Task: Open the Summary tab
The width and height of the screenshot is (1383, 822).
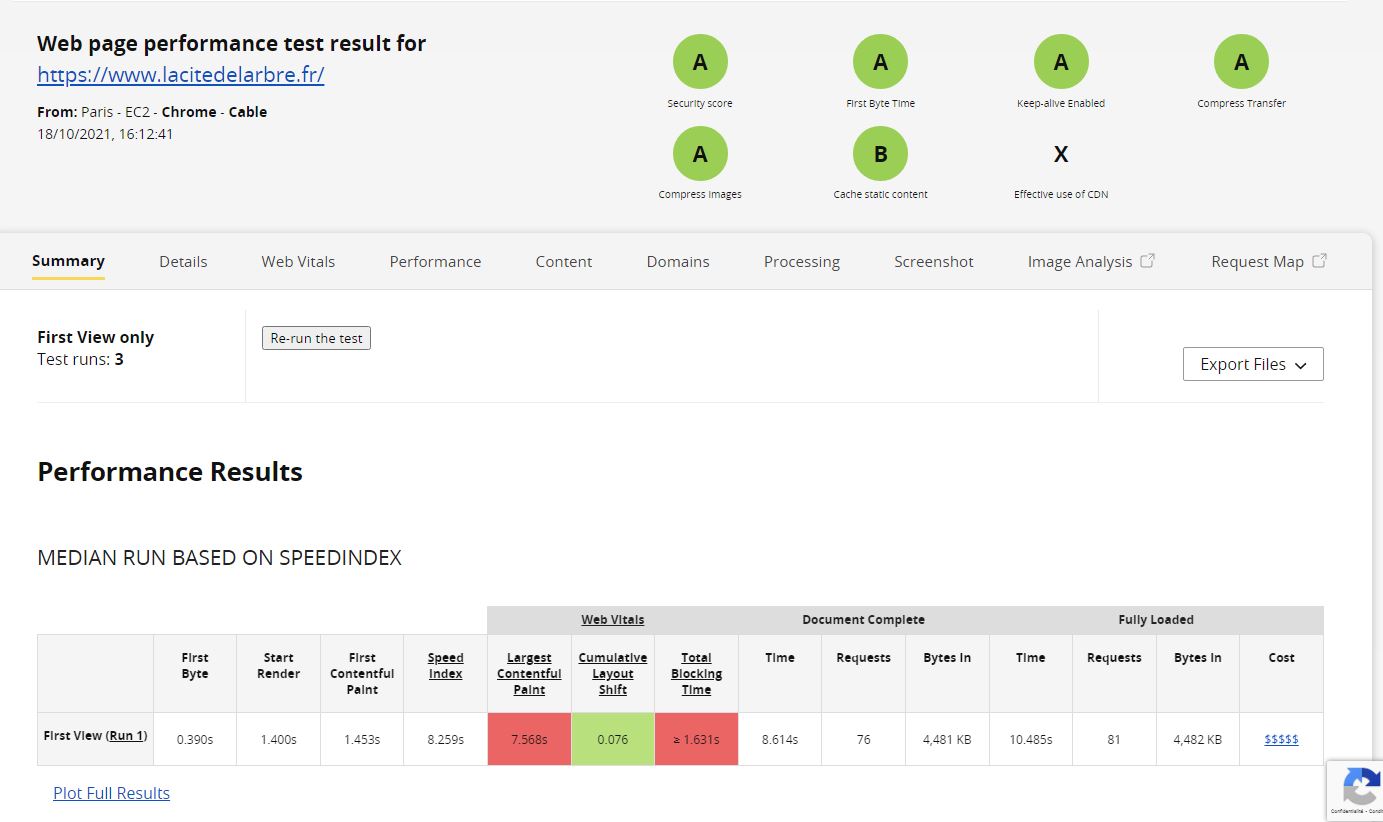Action: 68,261
